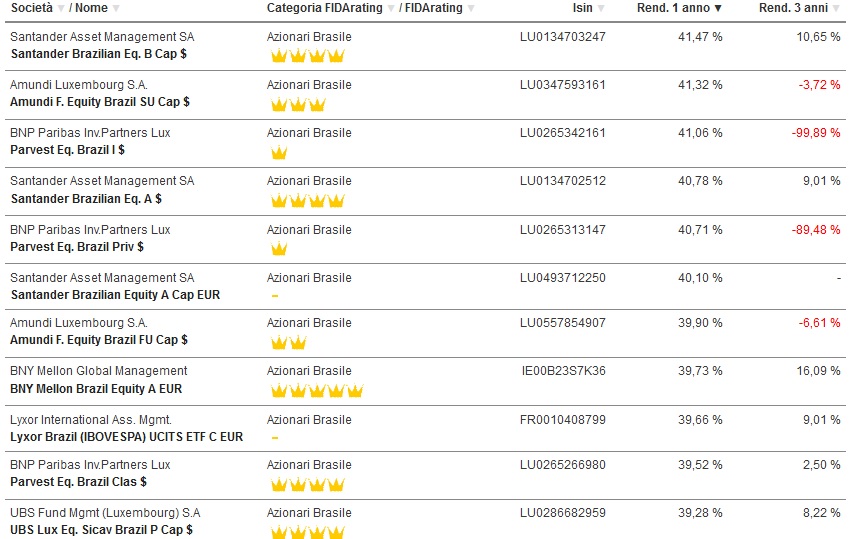Click two-crown rating of Amundi FU Cap
The width and height of the screenshot is (856, 539).
pos(289,342)
